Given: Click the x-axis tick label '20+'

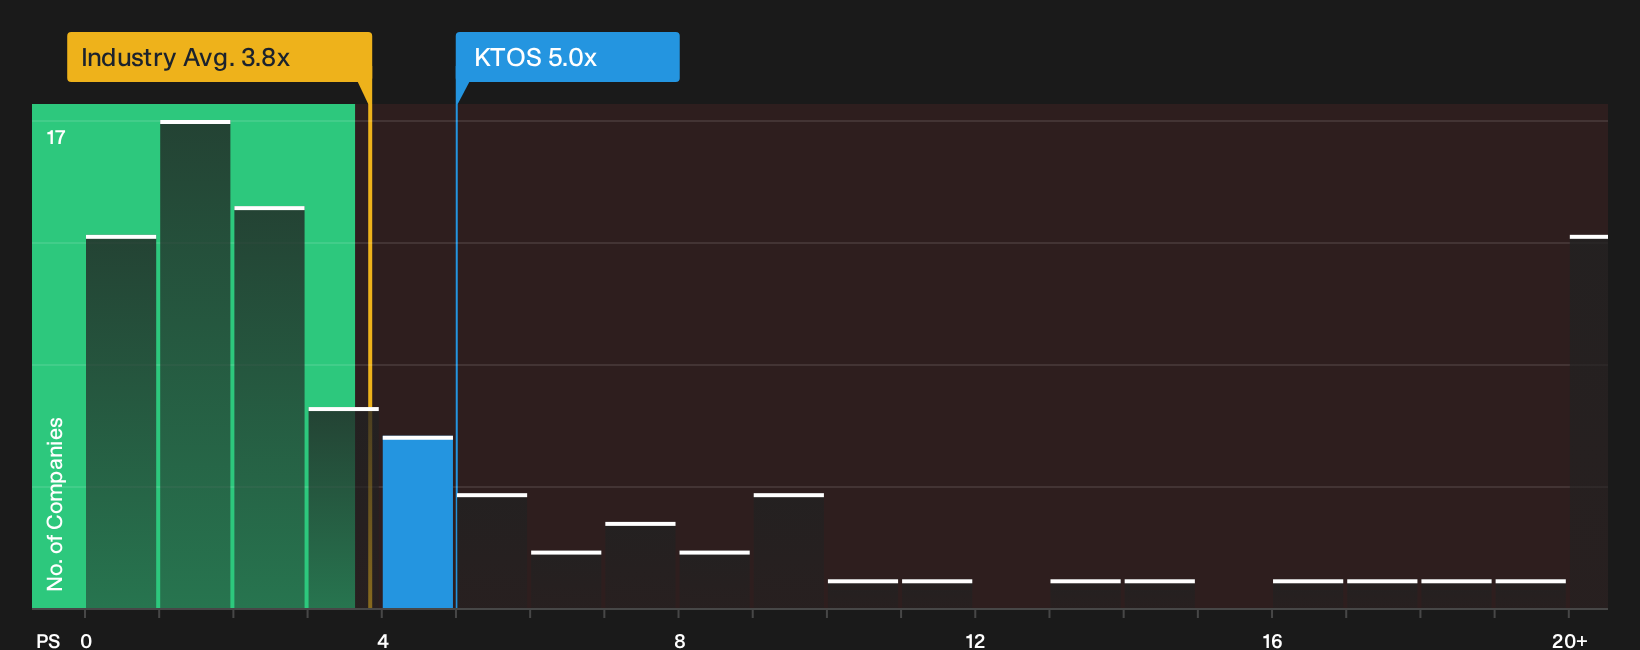Looking at the screenshot, I should click(1570, 641).
